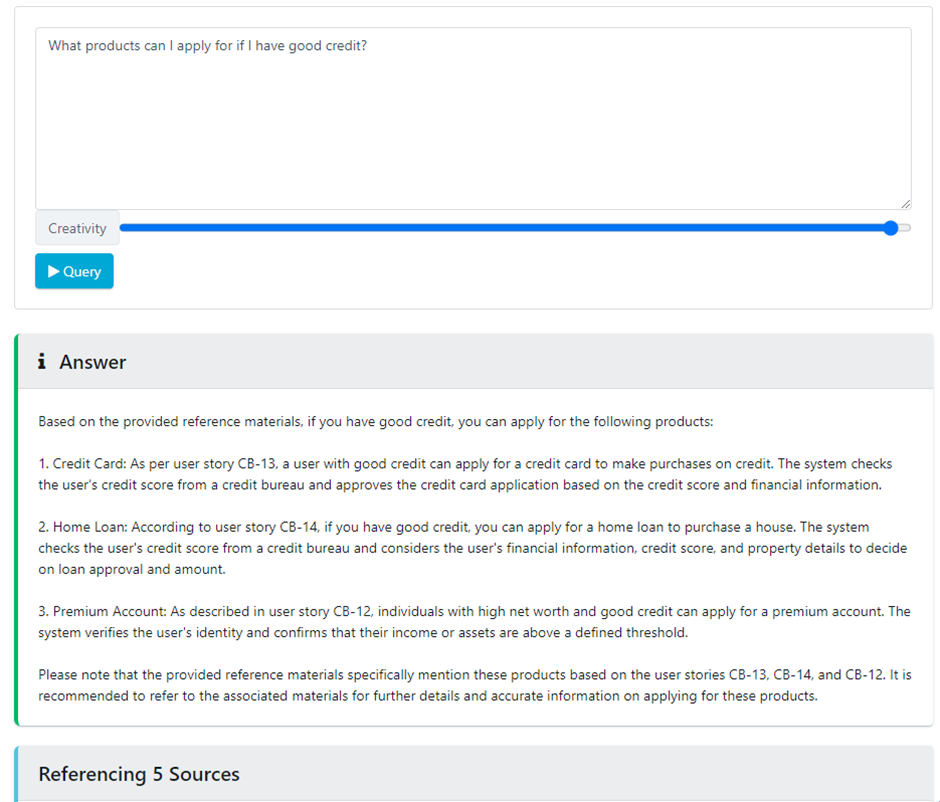
Task: Click the Home Loan answer paragraph
Action: (465, 548)
